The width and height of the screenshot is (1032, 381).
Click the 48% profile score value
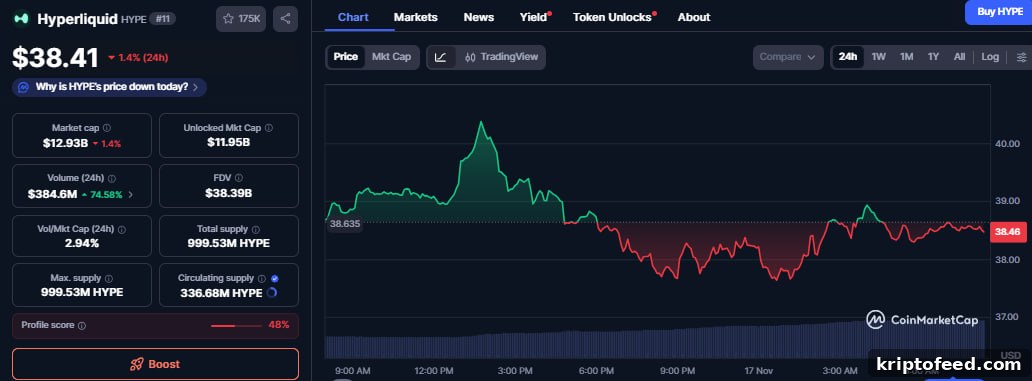(278, 325)
